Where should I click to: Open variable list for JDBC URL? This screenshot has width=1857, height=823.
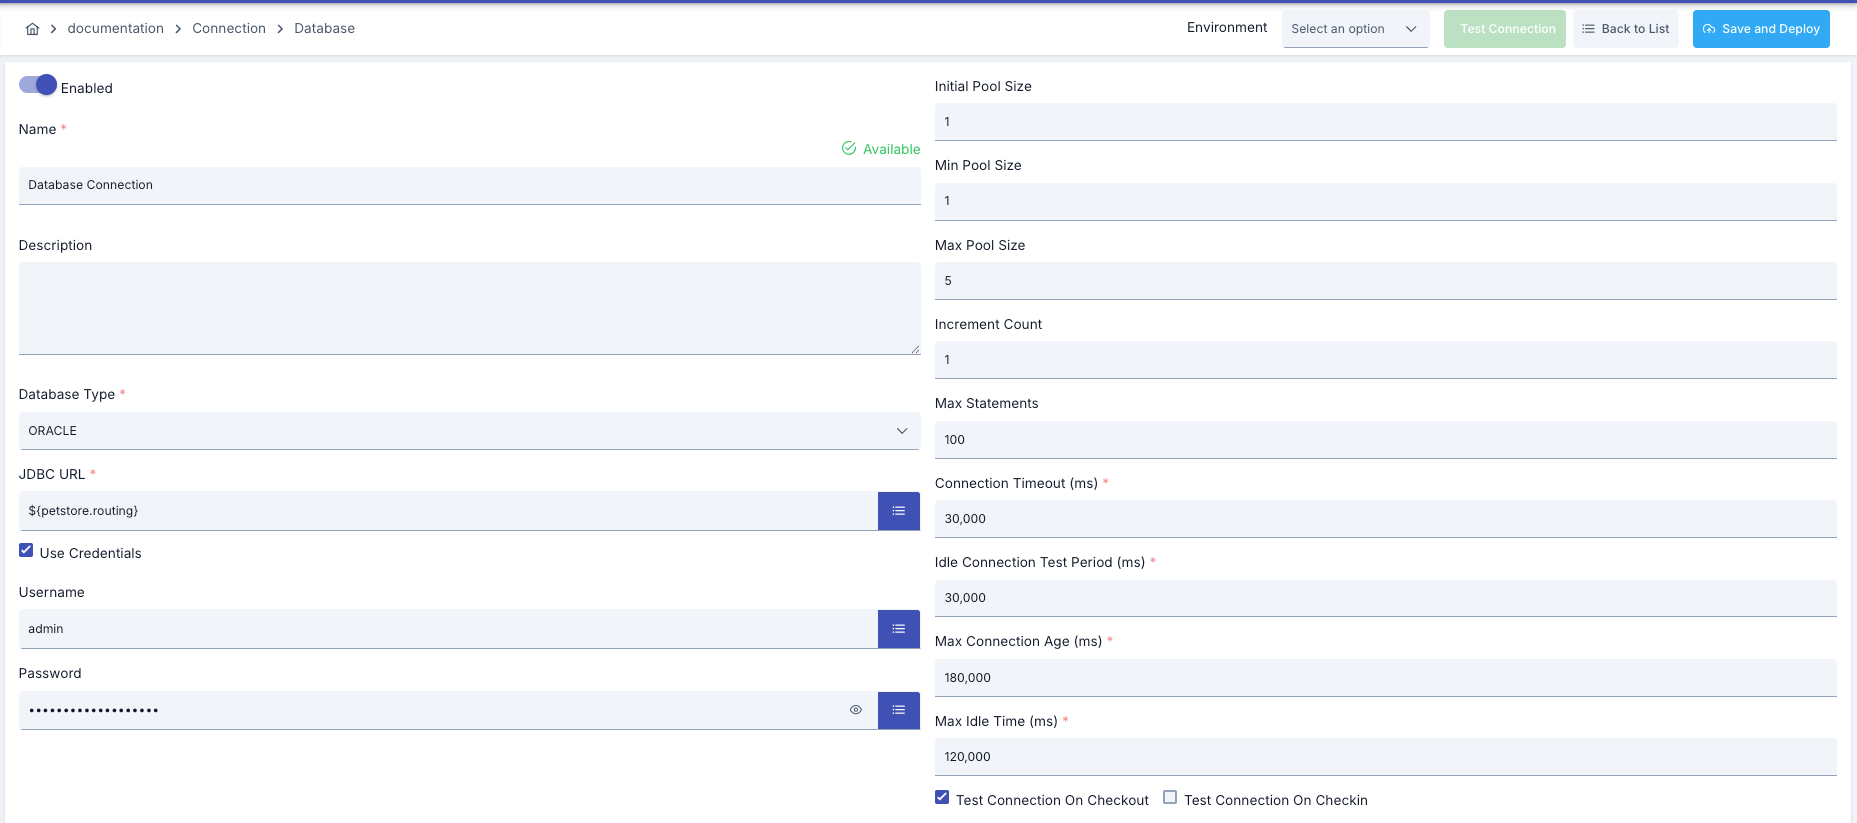coord(898,511)
